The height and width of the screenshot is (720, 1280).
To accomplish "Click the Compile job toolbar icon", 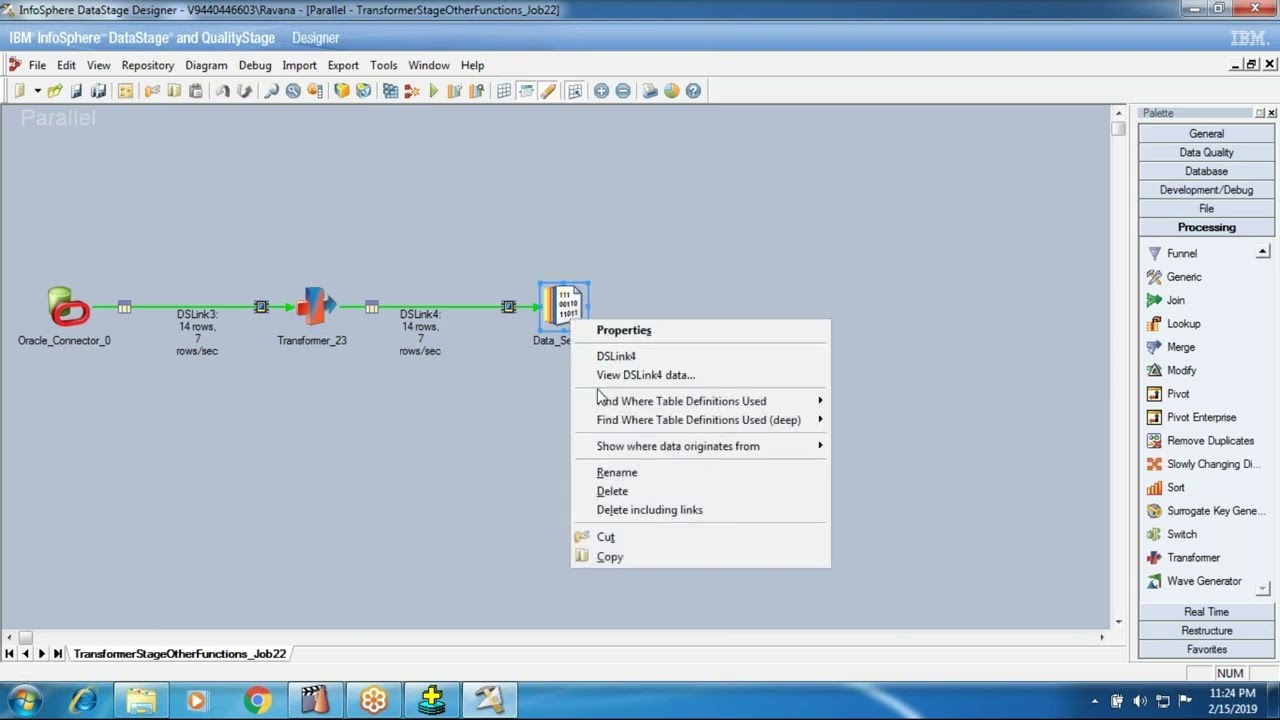I will [x=390, y=91].
